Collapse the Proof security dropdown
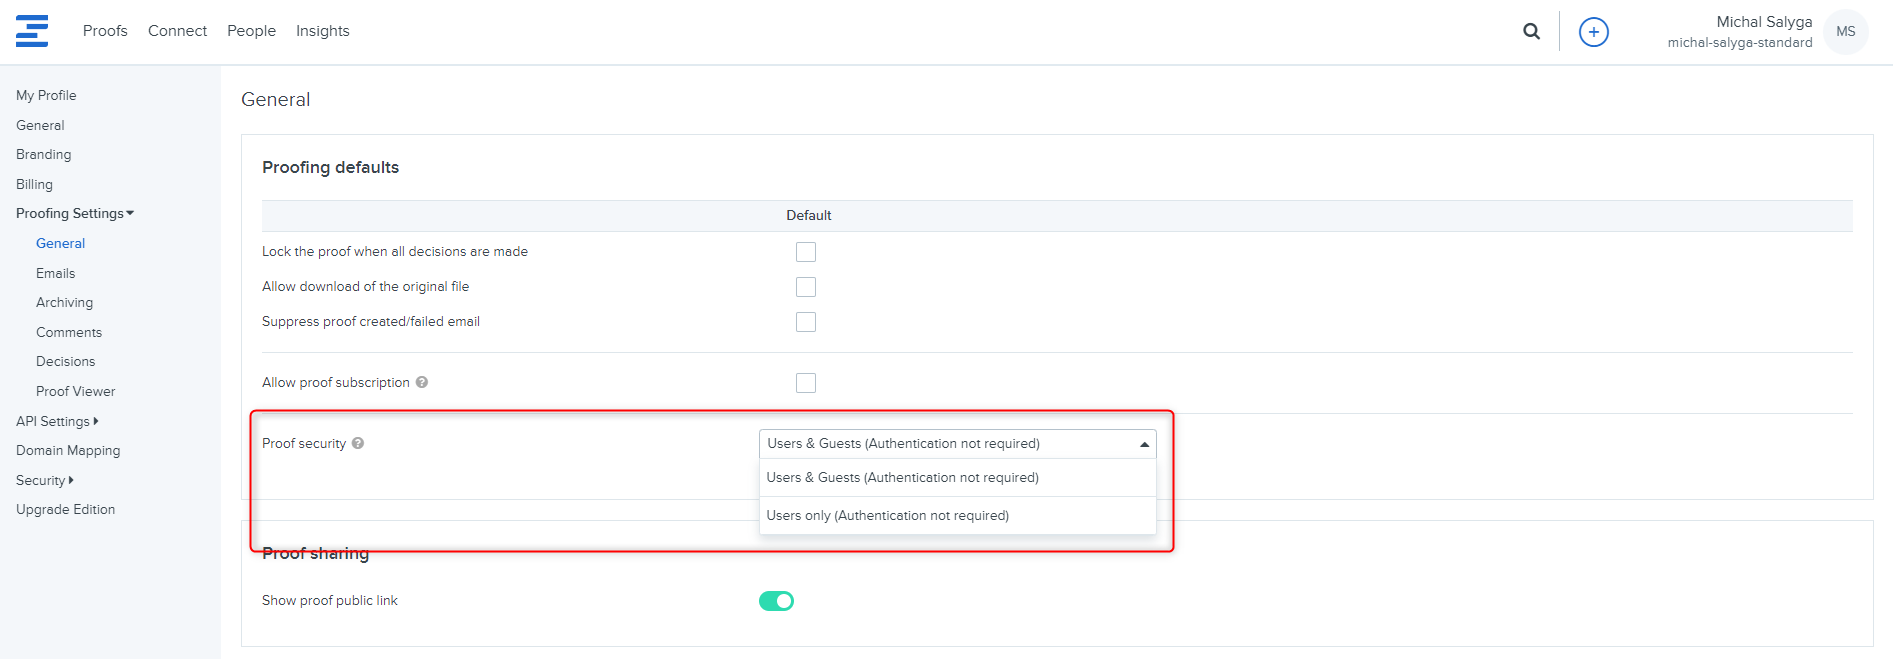1893x659 pixels. coord(1144,444)
